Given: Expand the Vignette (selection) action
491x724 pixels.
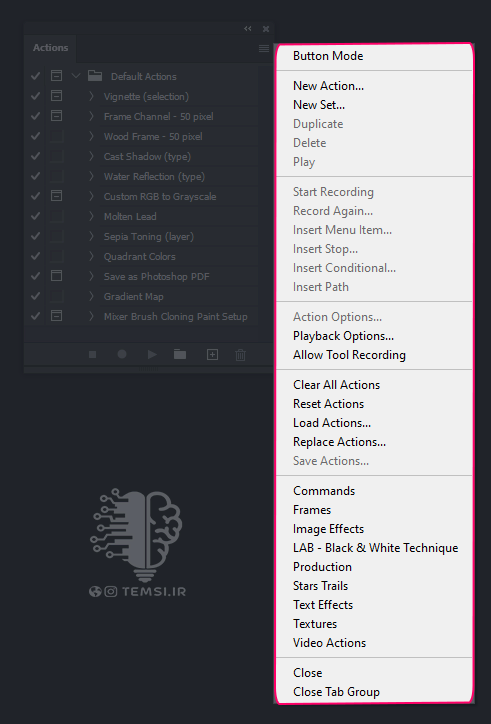Looking at the screenshot, I should click(91, 96).
